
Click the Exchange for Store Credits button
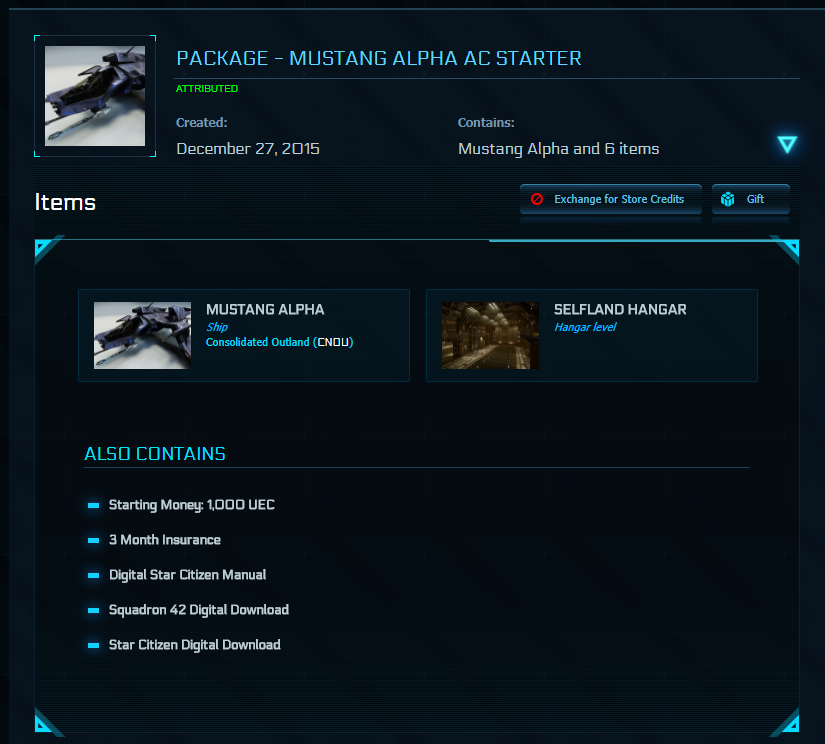point(610,199)
